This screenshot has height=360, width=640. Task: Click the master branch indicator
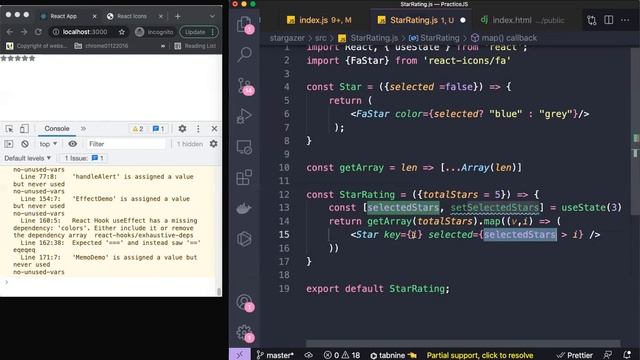click(274, 355)
